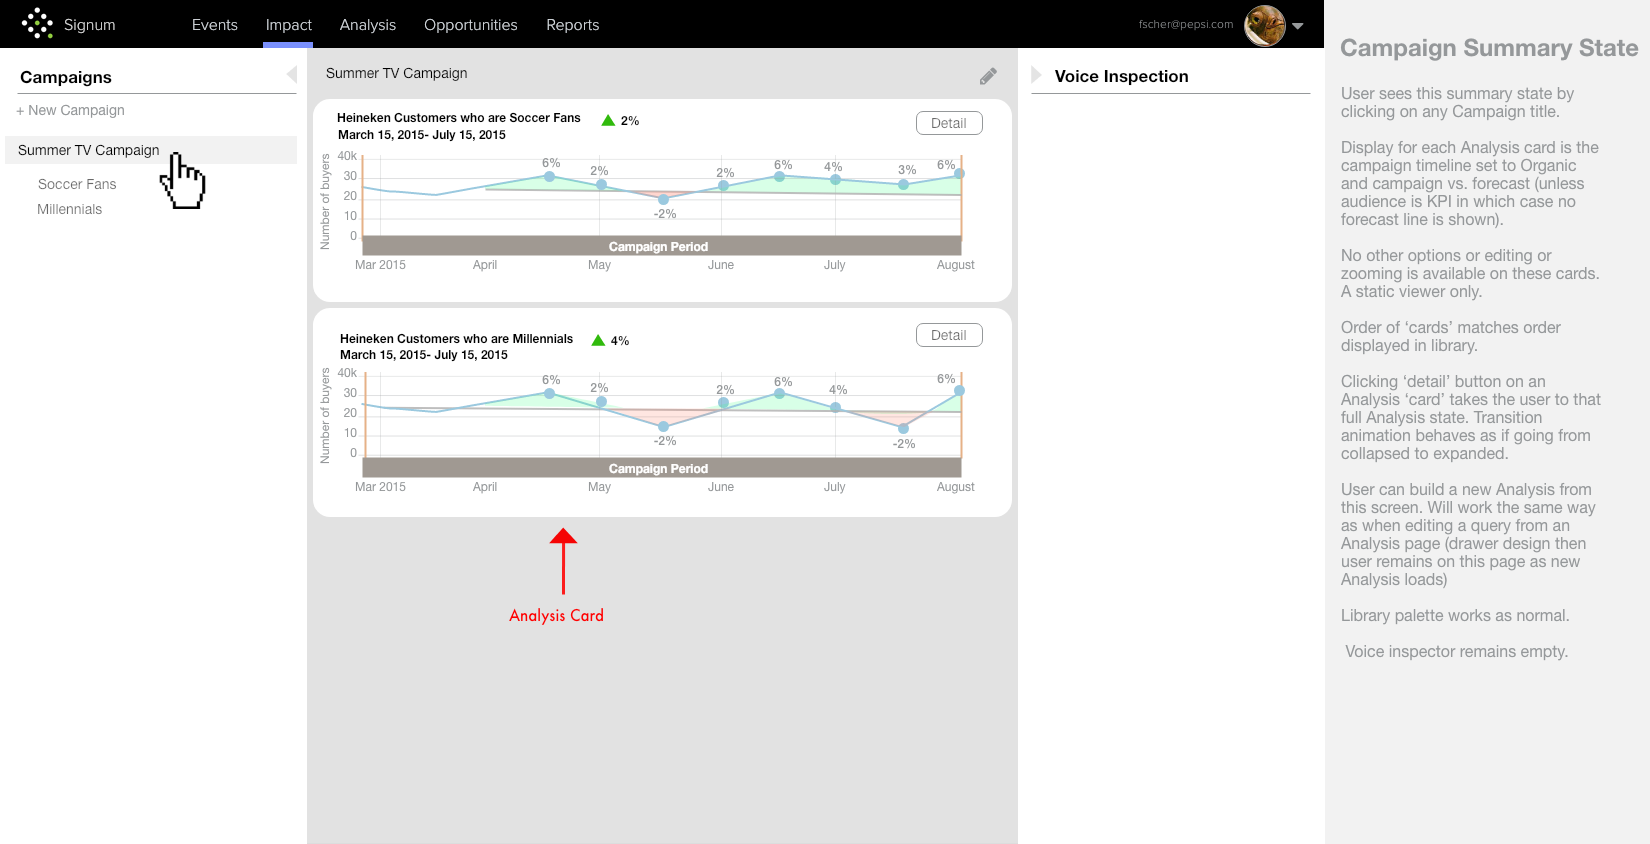The image size is (1650, 844).
Task: Click Soccer Fans card title text
Action: pos(459,118)
